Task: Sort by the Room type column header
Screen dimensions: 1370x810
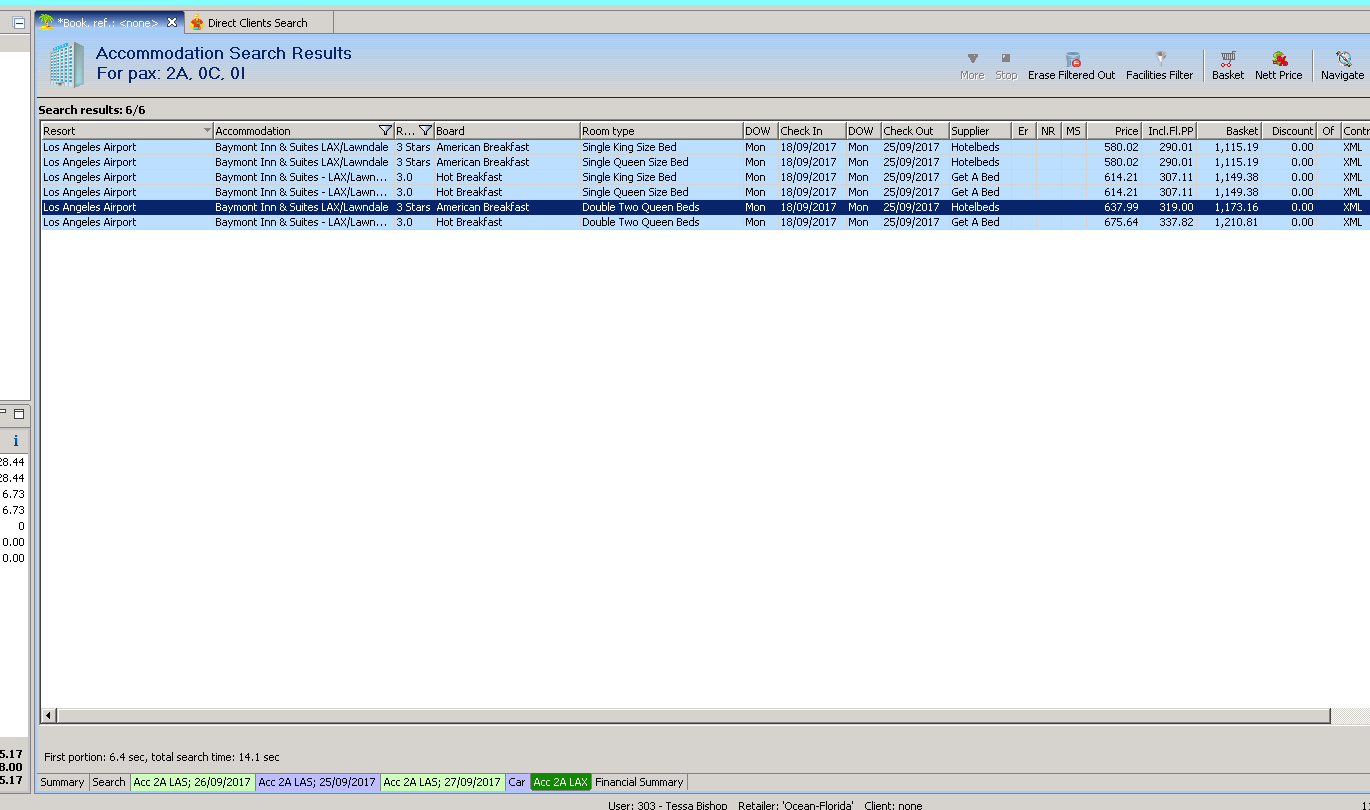Action: click(661, 131)
